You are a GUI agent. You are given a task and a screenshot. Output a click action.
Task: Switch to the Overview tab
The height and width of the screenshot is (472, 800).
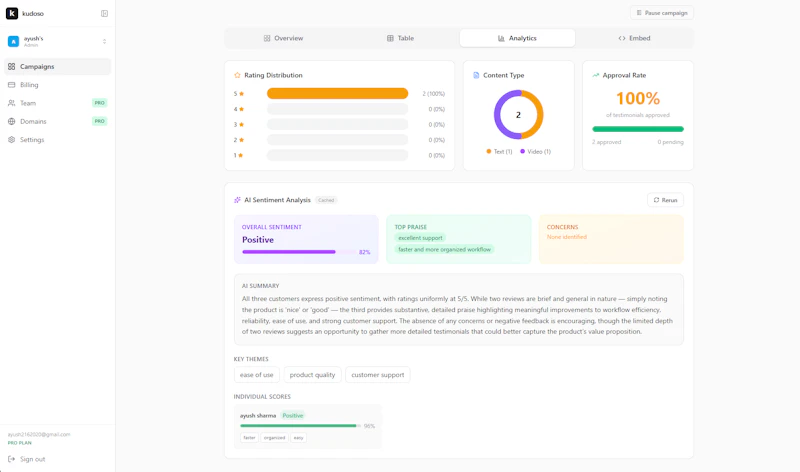[x=283, y=38]
